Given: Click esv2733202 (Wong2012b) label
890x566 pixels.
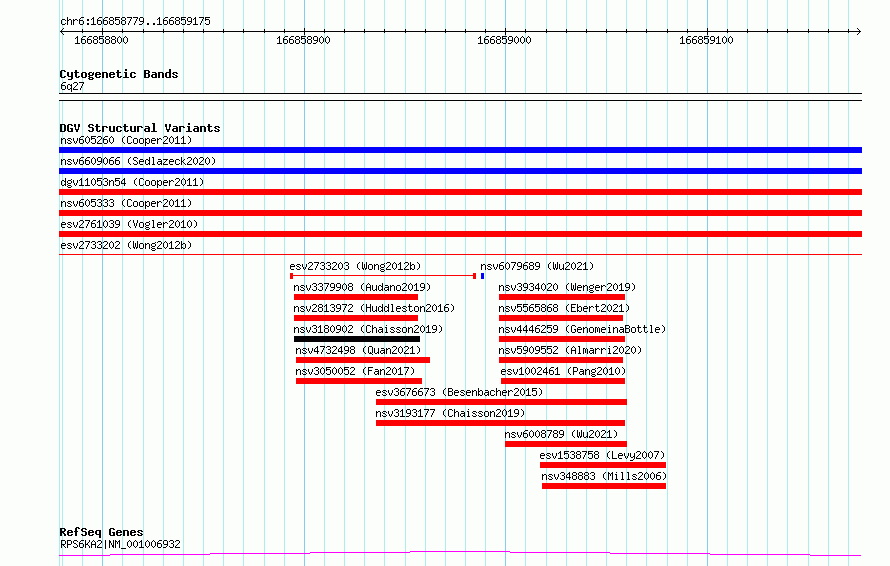Looking at the screenshot, I should [x=126, y=245].
